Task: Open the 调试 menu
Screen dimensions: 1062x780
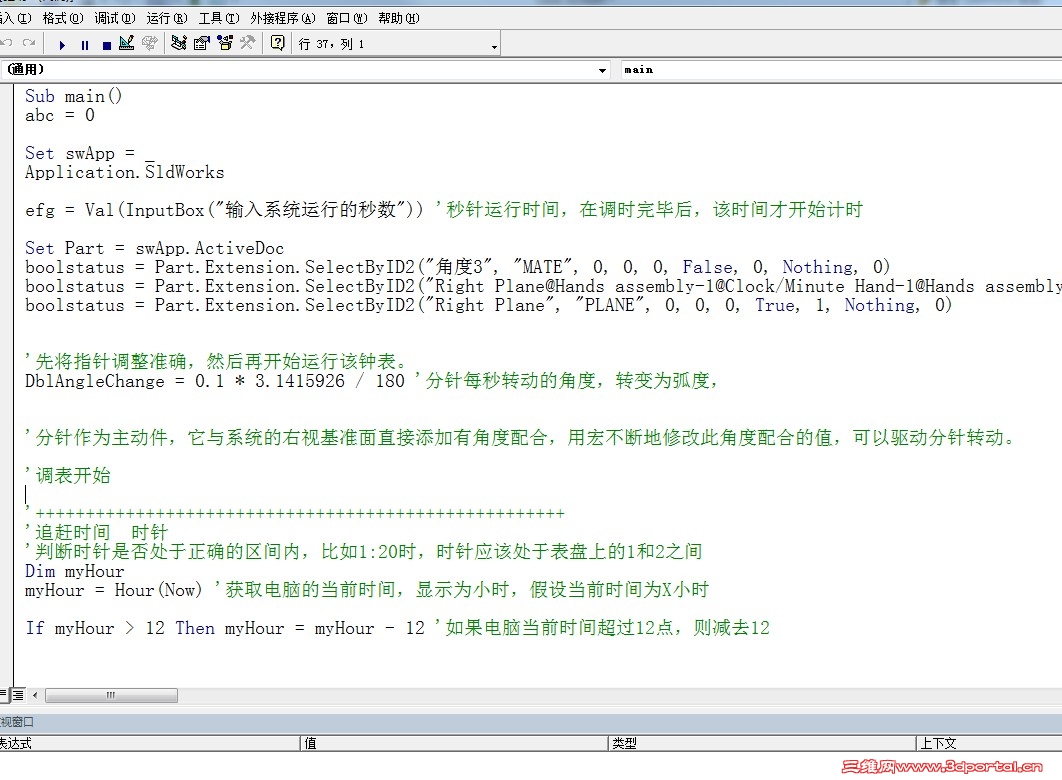Action: click(114, 18)
